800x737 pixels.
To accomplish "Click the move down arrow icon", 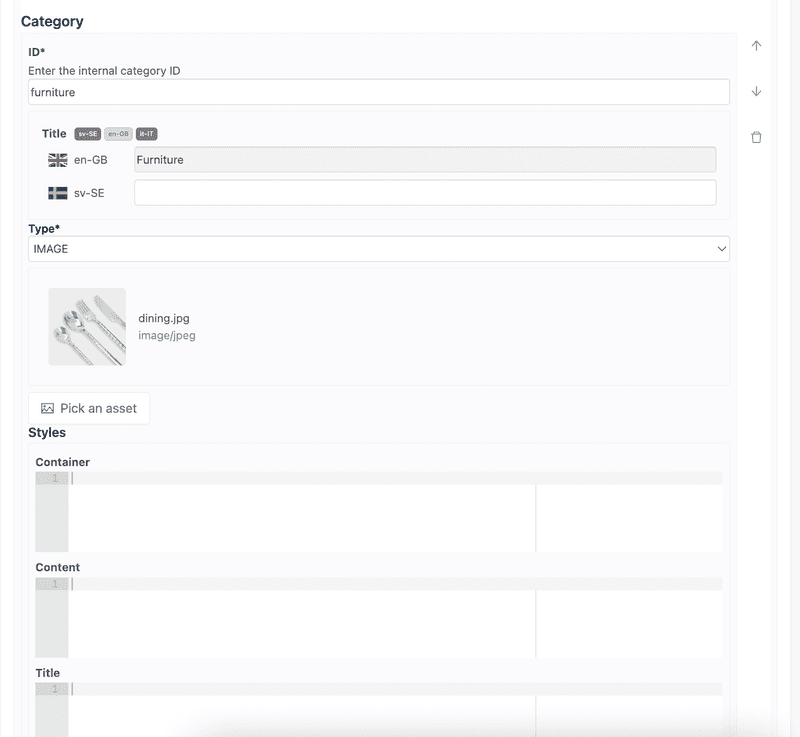I will [x=756, y=91].
